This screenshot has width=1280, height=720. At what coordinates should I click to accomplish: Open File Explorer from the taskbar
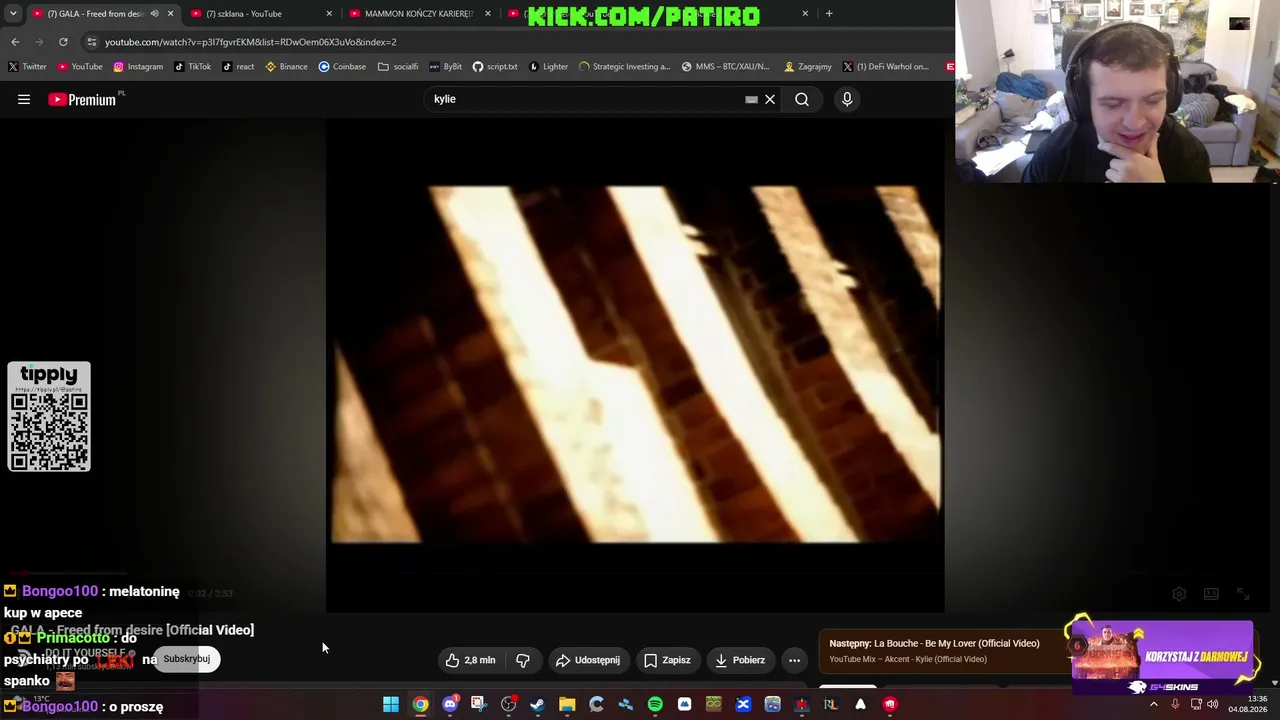coord(567,704)
